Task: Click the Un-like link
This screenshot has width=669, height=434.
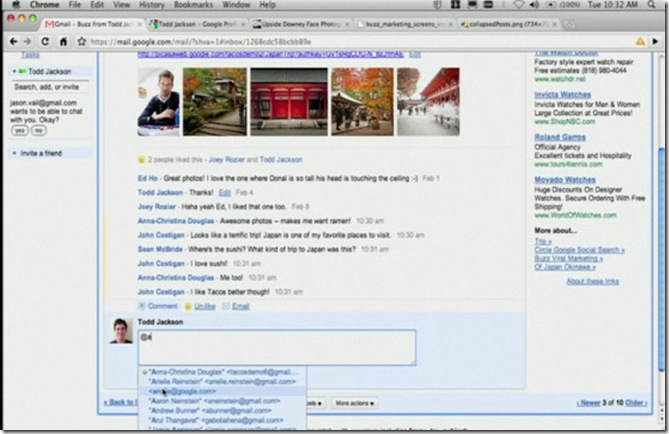Action: click(205, 306)
